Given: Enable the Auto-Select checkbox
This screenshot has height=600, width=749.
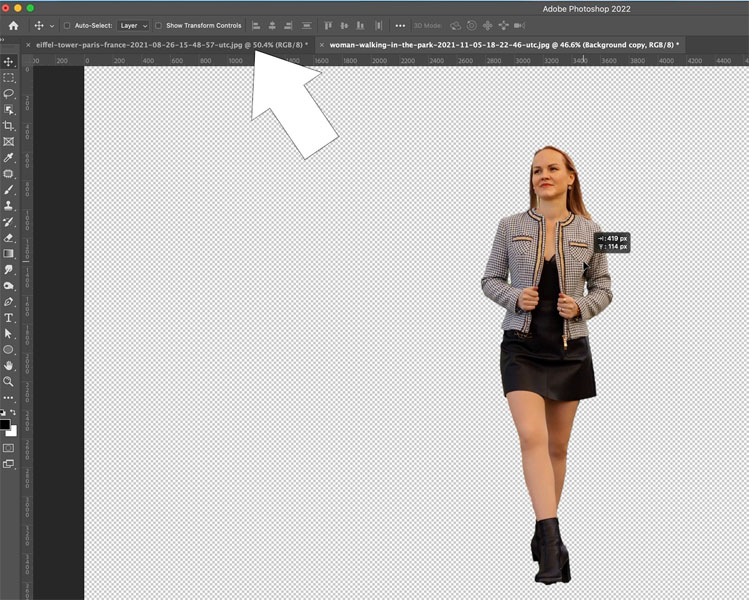Looking at the screenshot, I should [67, 26].
